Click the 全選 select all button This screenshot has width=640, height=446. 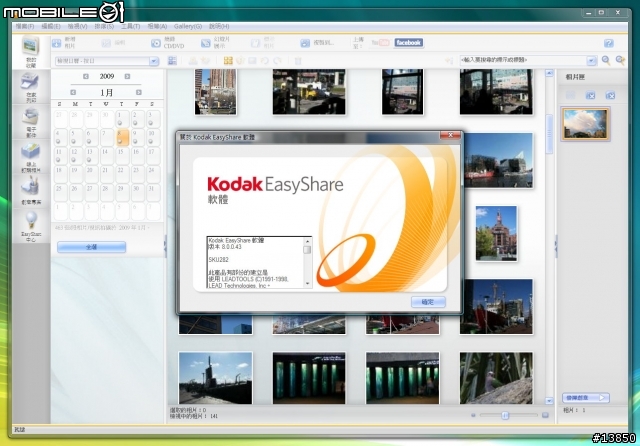[91, 247]
